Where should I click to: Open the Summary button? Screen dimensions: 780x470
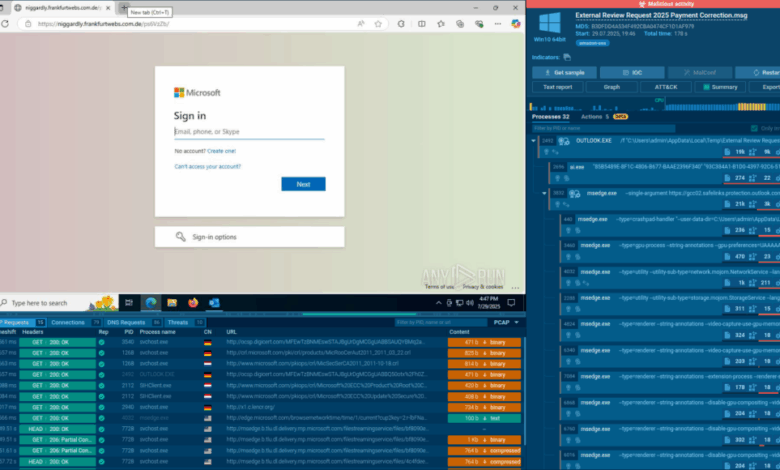pos(720,87)
